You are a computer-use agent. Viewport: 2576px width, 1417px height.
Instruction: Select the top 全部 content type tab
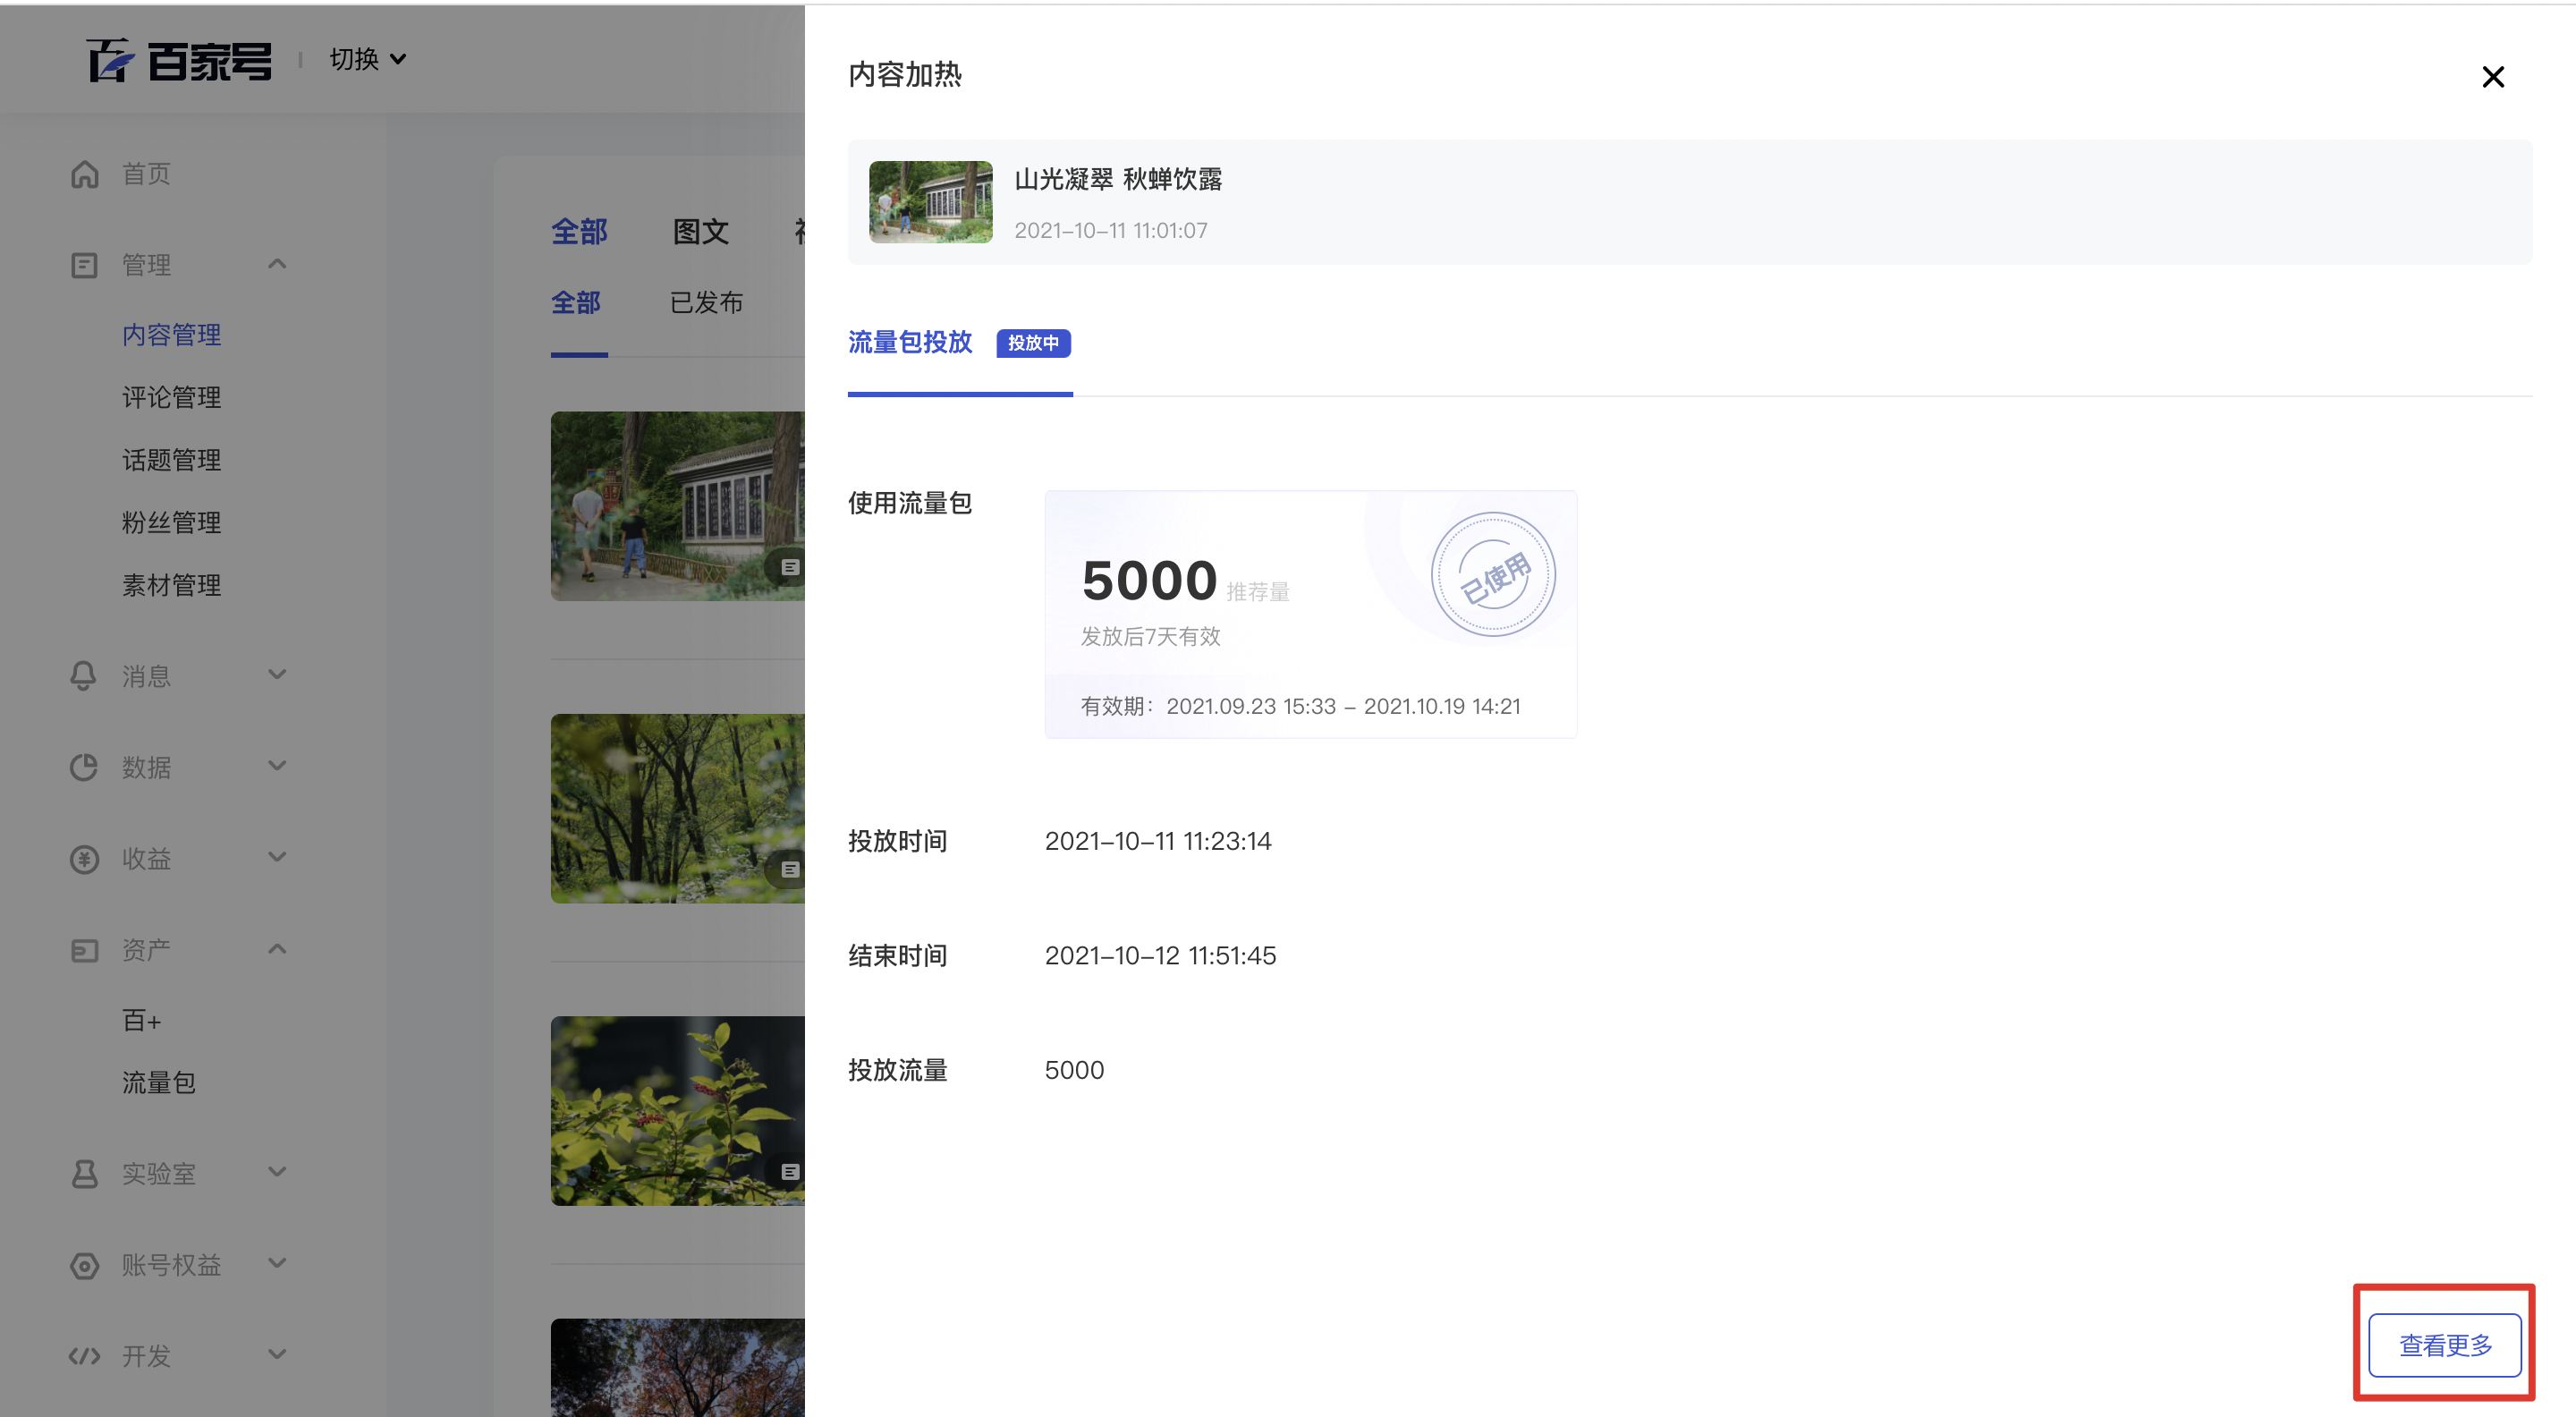tap(579, 232)
